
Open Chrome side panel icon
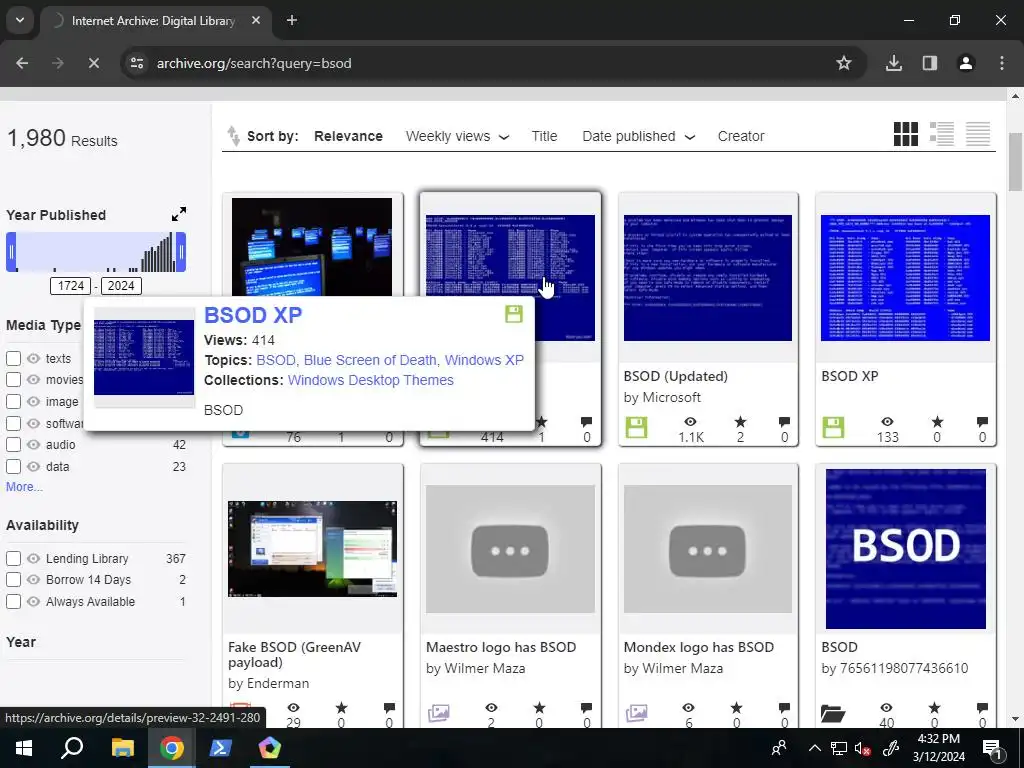(x=929, y=63)
